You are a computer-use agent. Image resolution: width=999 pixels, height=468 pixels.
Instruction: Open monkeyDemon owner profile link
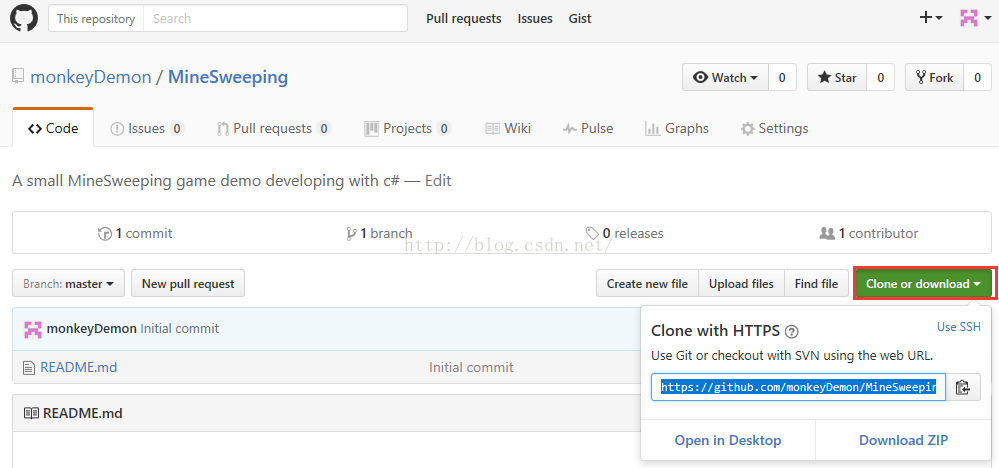[x=90, y=78]
